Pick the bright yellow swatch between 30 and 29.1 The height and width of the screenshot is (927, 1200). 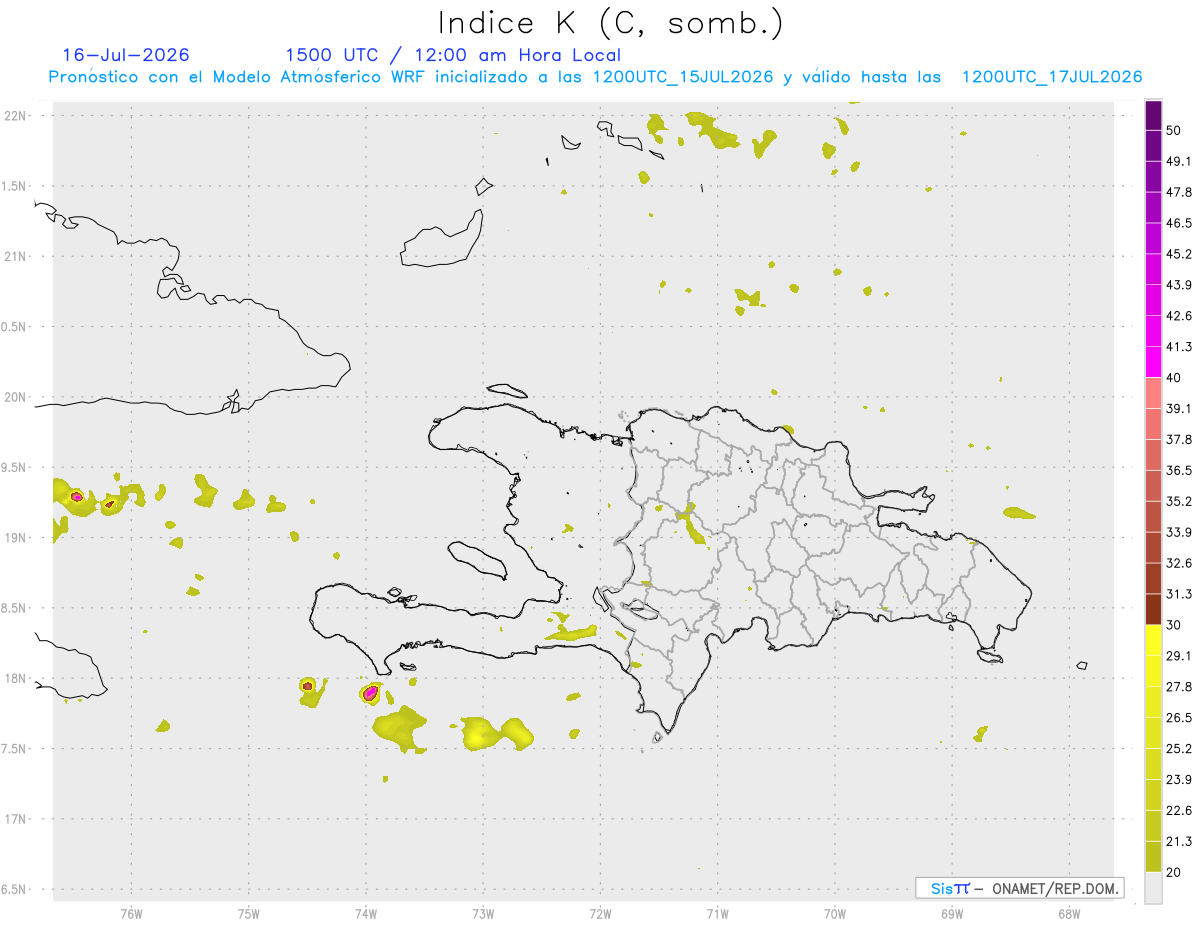pyautogui.click(x=1153, y=640)
